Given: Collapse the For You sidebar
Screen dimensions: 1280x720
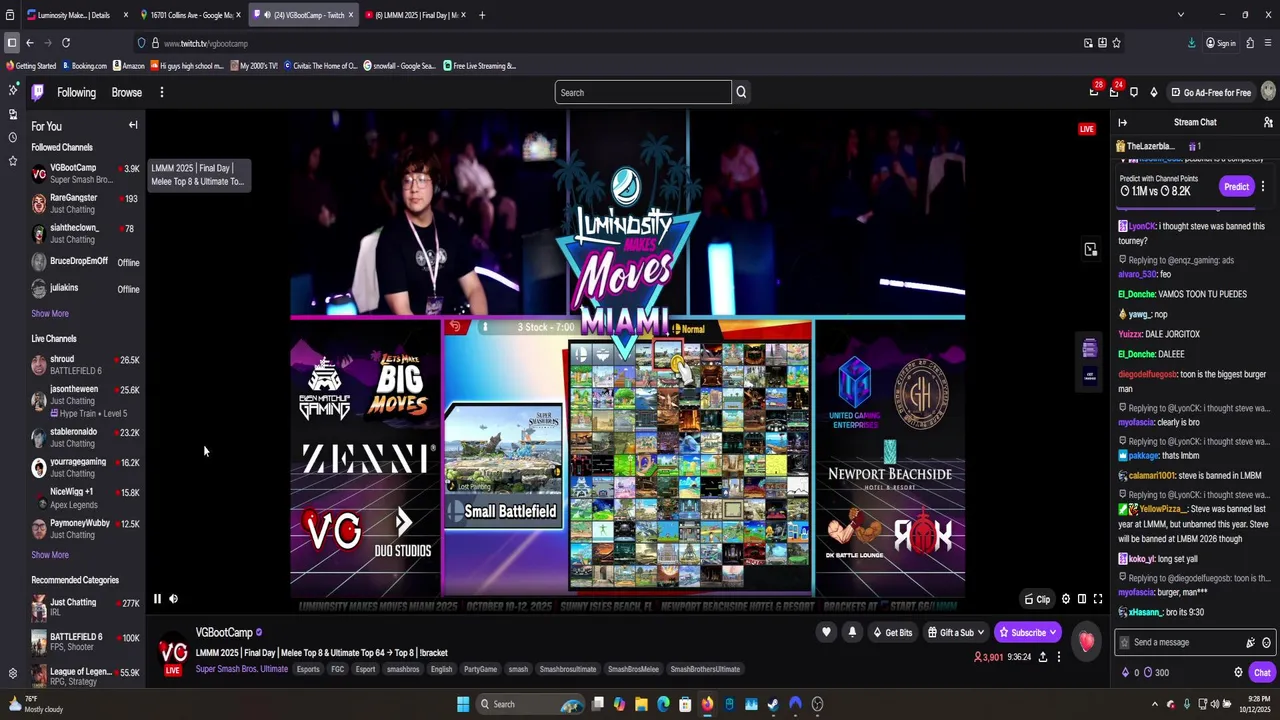Looking at the screenshot, I should (x=133, y=125).
